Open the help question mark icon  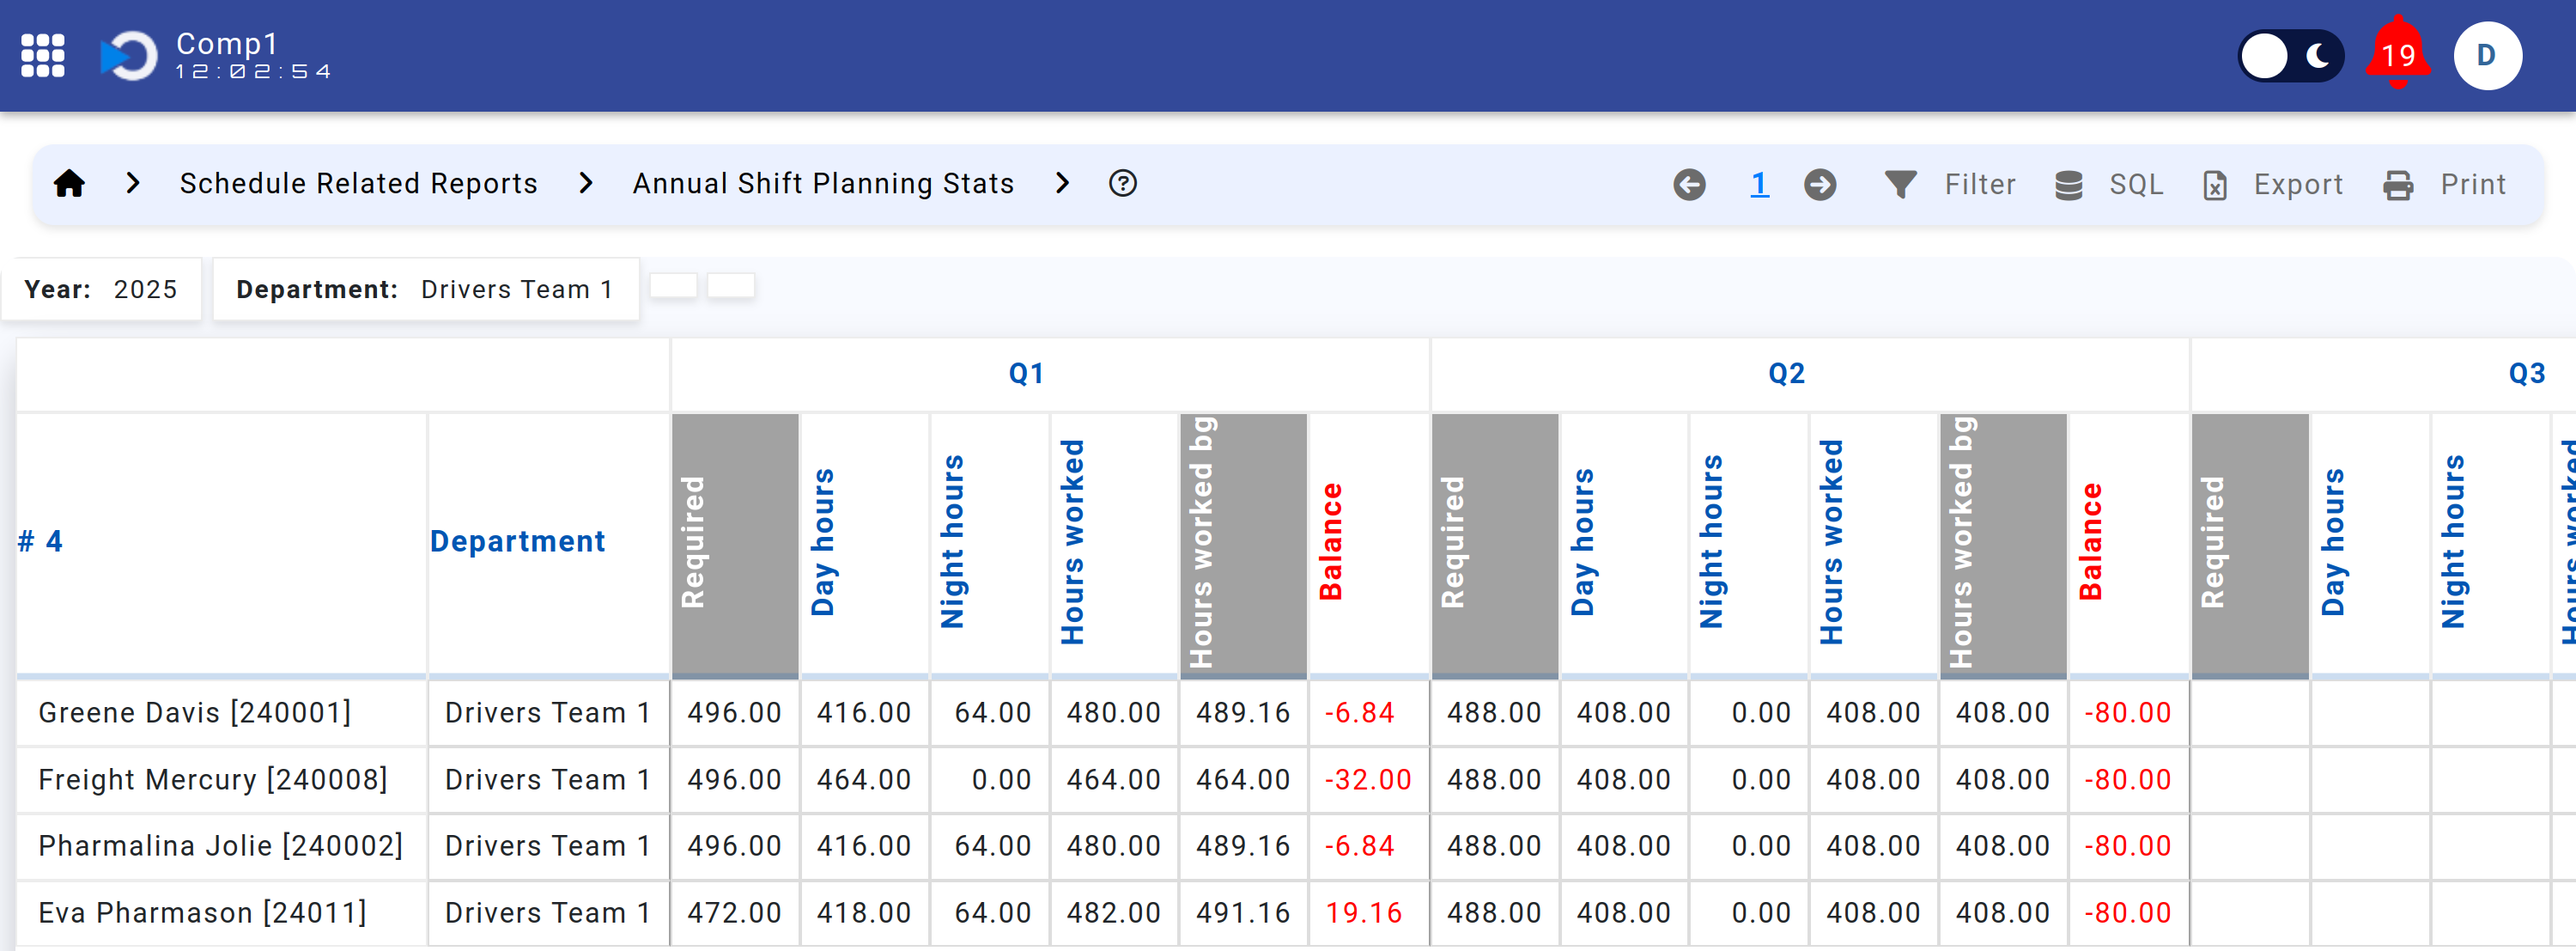coord(1123,184)
